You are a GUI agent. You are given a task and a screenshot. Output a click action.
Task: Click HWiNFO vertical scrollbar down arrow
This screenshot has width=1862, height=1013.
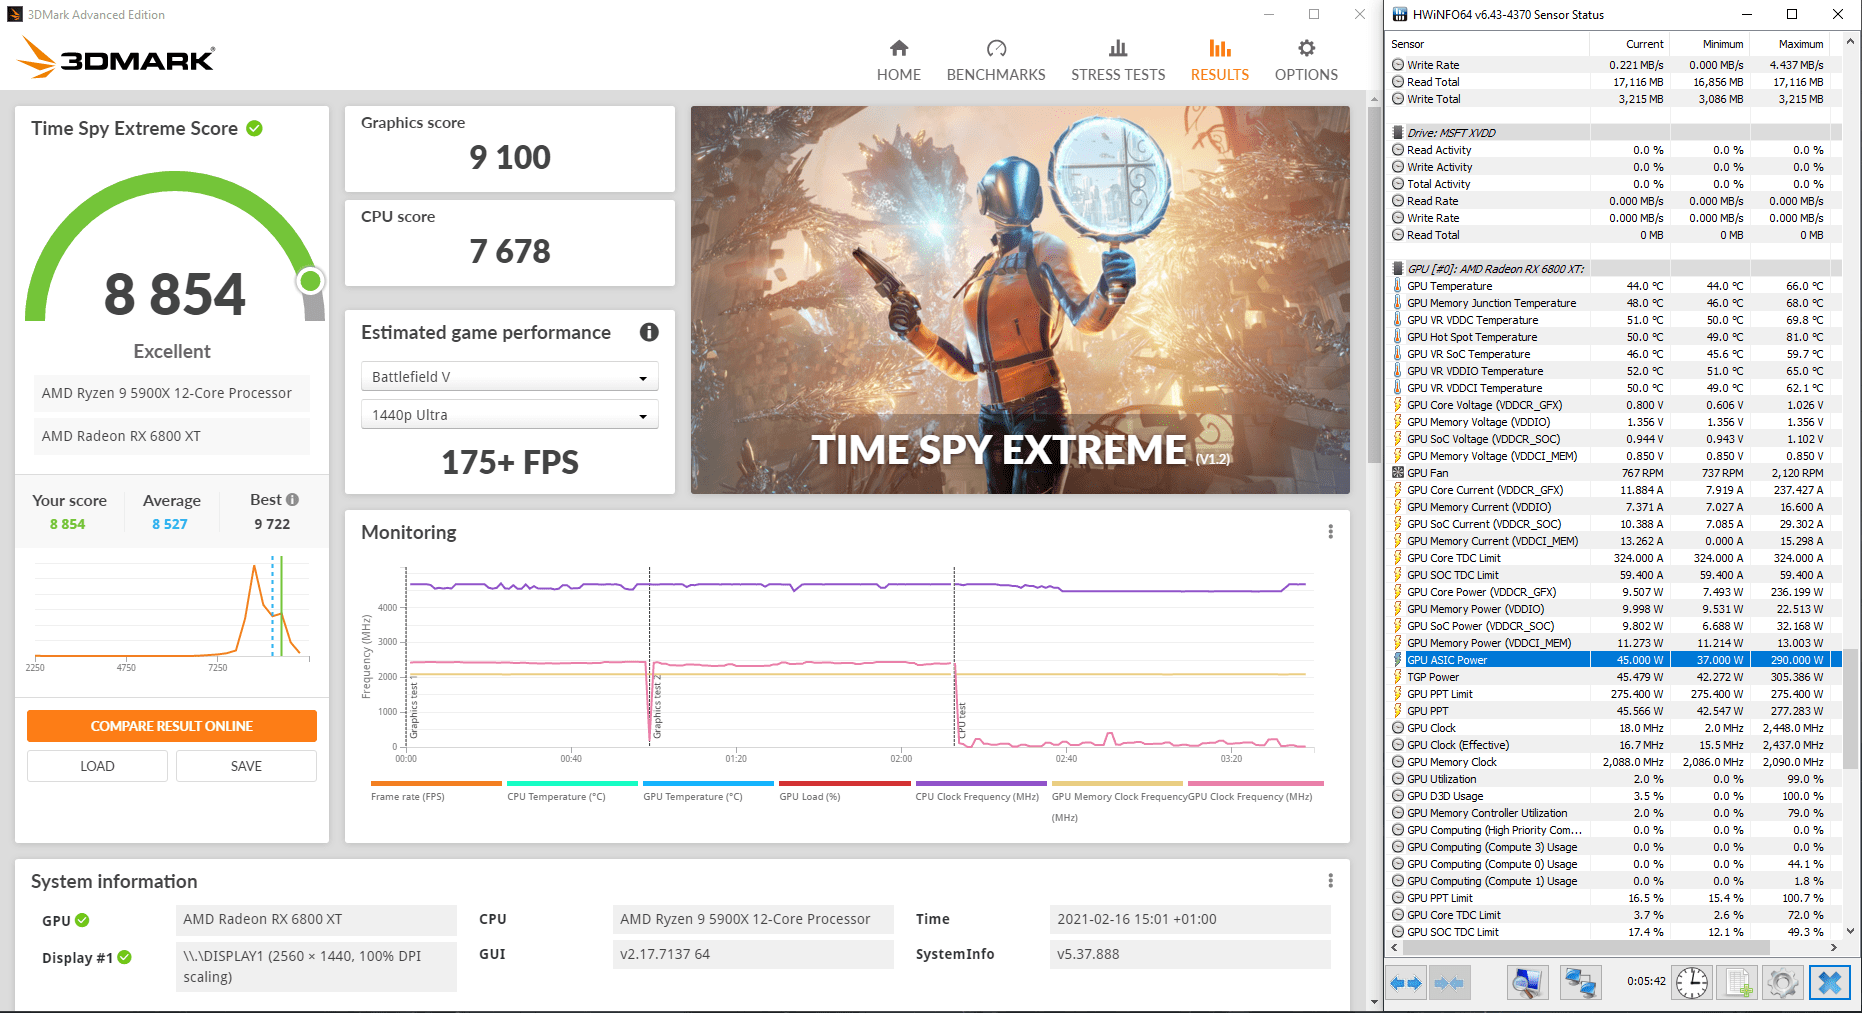pyautogui.click(x=1850, y=930)
